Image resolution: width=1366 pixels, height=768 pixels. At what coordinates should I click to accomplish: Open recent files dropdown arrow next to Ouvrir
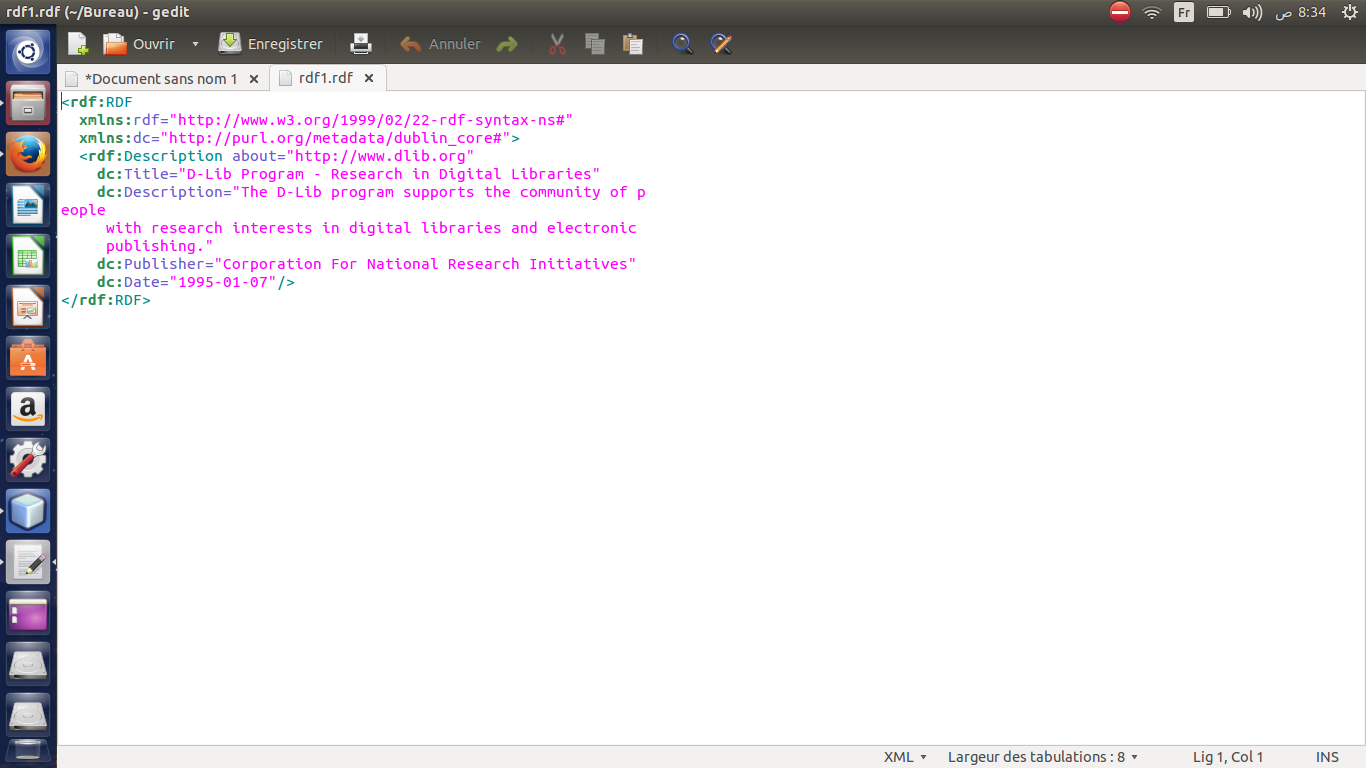[195, 44]
